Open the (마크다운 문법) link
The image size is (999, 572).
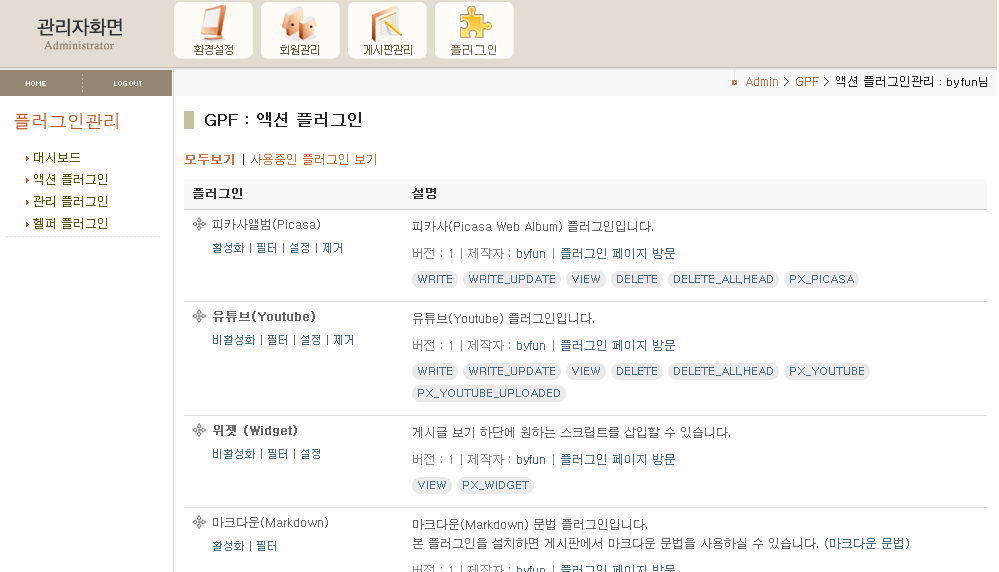pos(867,543)
